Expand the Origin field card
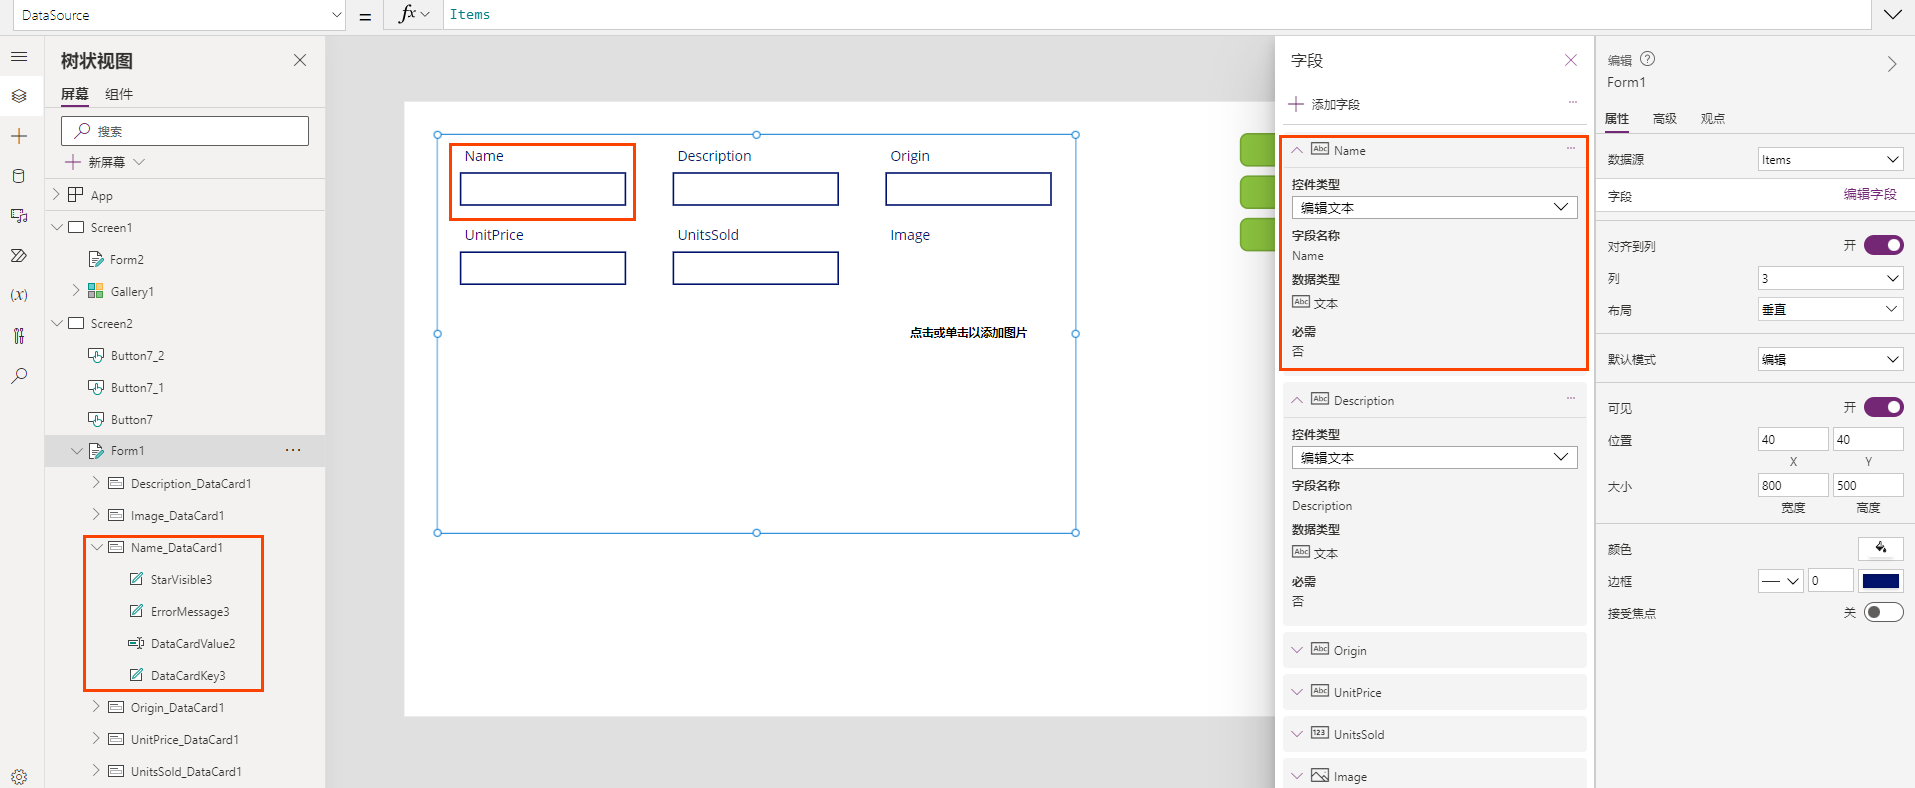The image size is (1915, 788). (x=1297, y=650)
